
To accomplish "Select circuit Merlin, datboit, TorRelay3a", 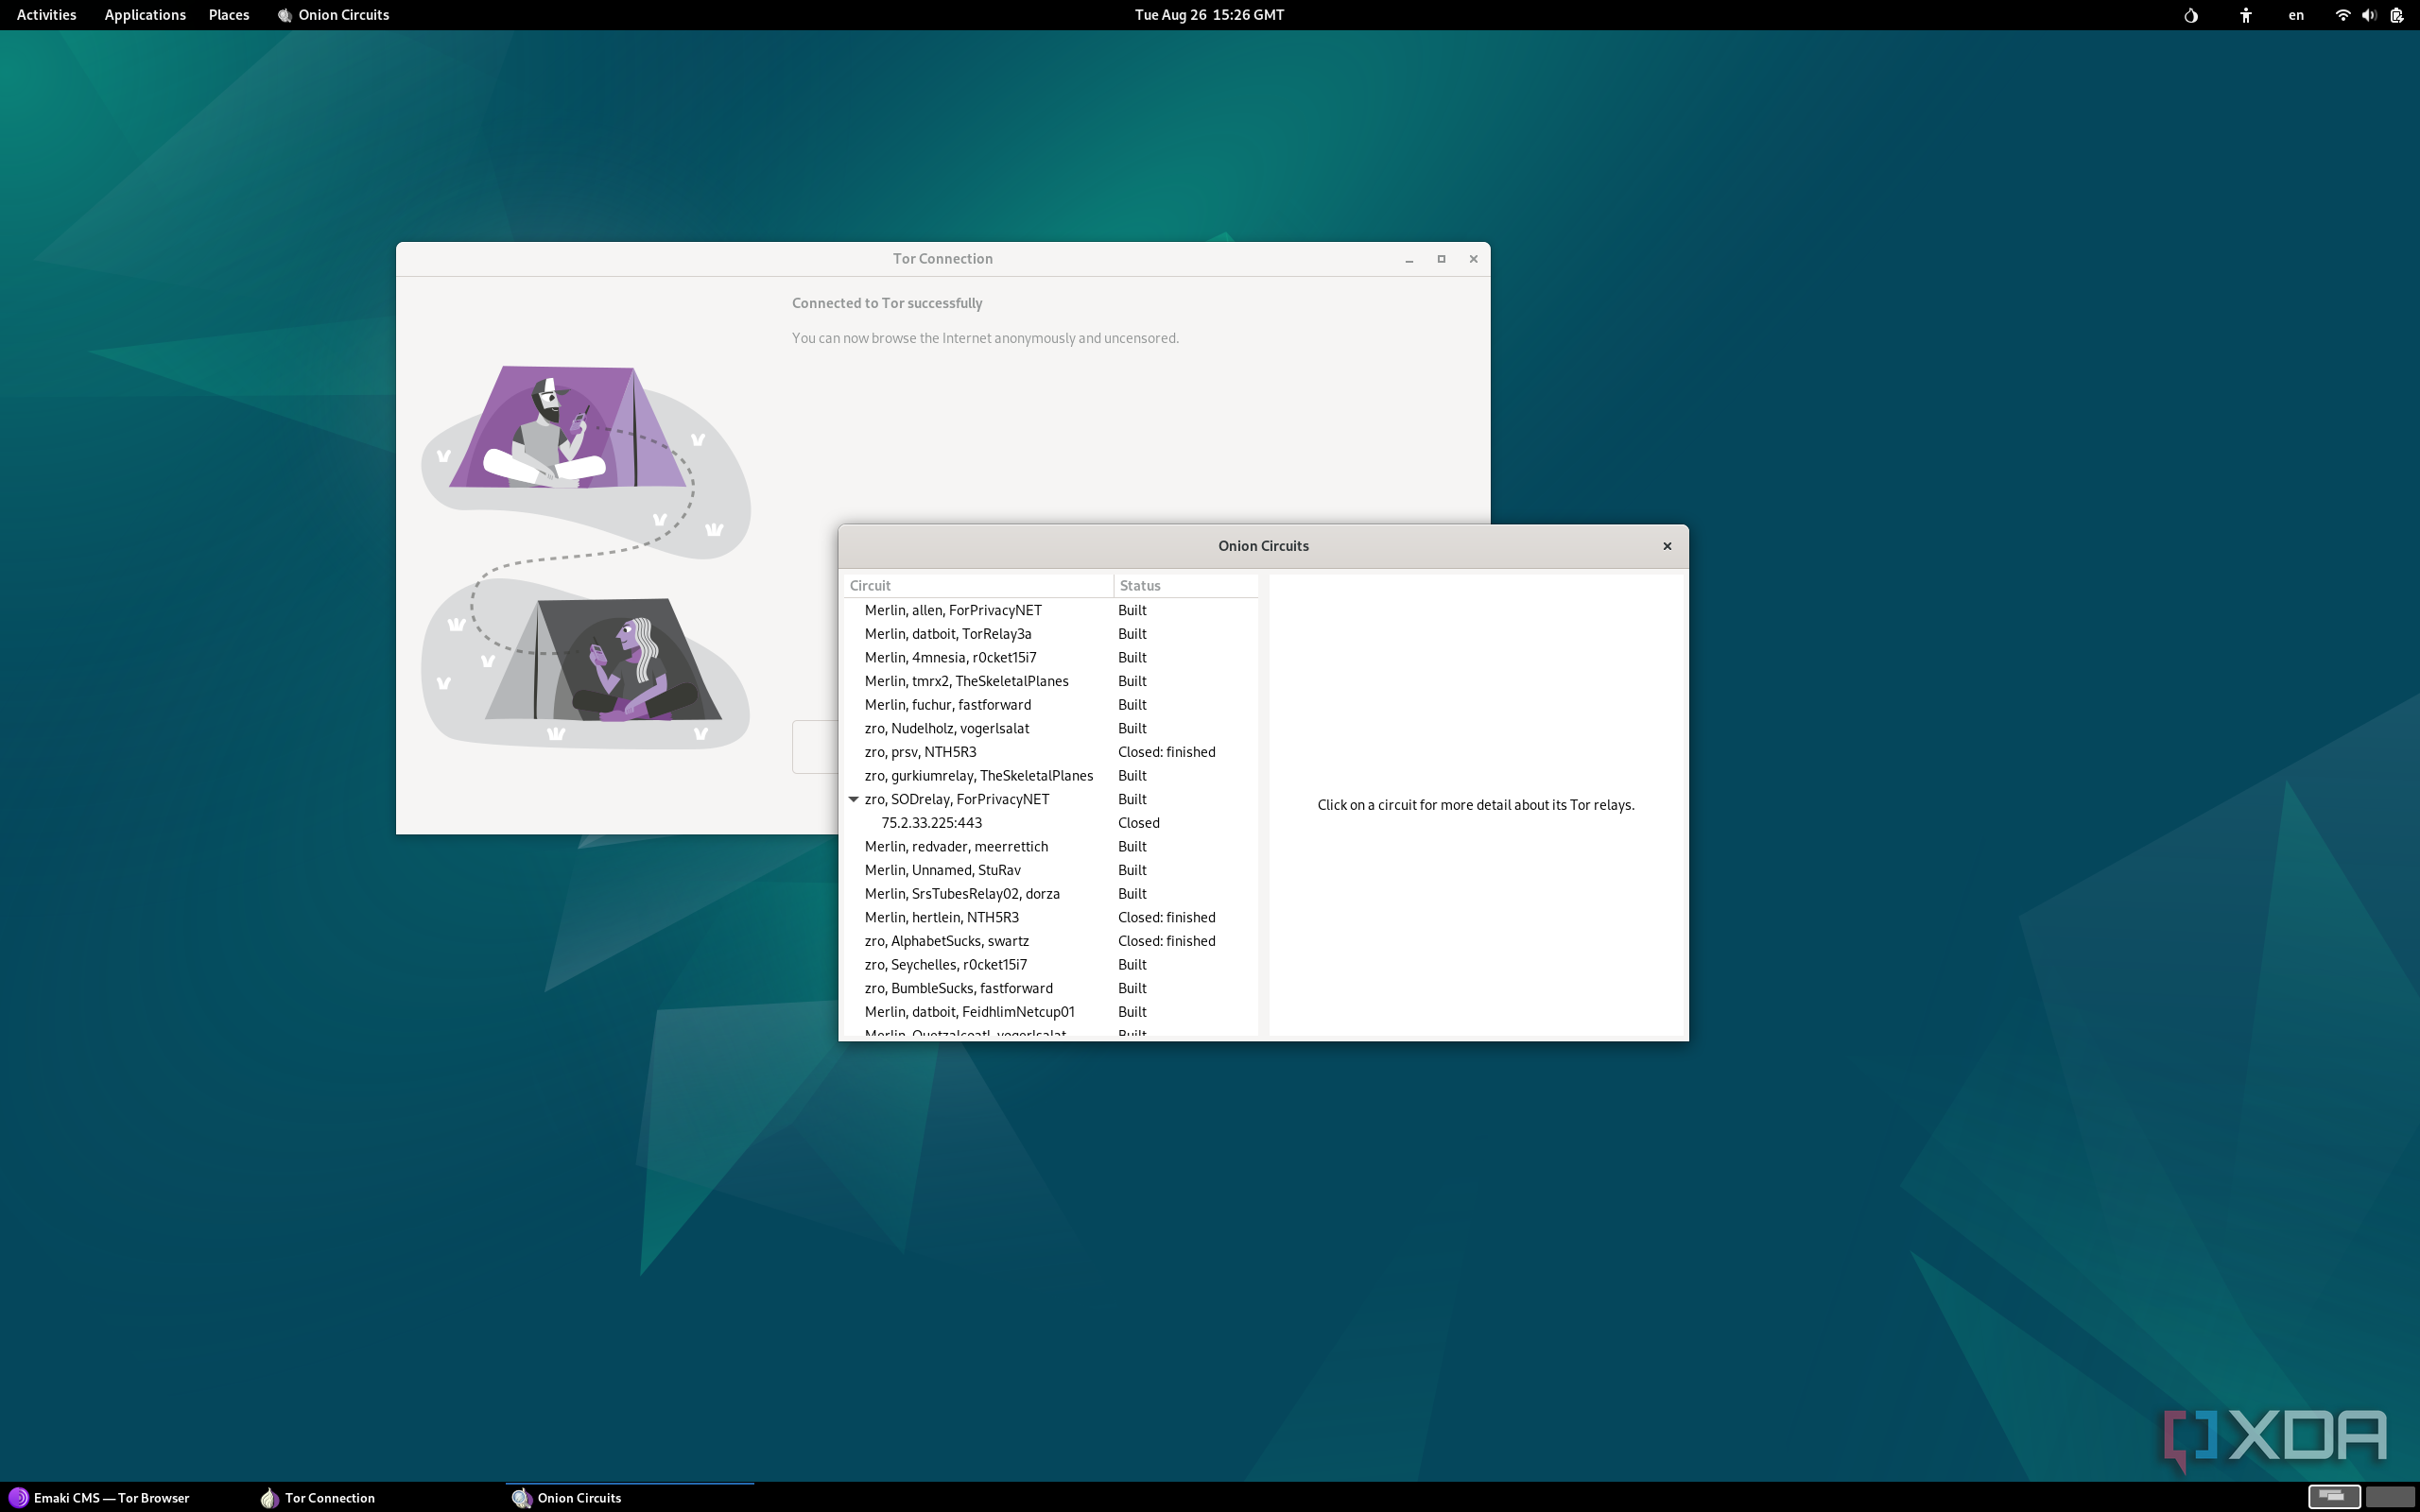I will pos(1050,634).
